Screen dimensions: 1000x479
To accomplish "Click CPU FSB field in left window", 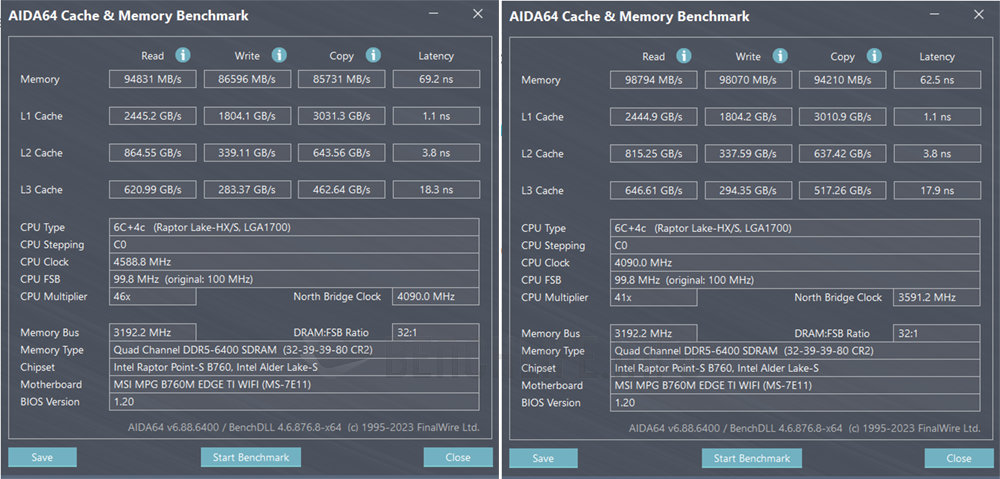I will (x=294, y=279).
